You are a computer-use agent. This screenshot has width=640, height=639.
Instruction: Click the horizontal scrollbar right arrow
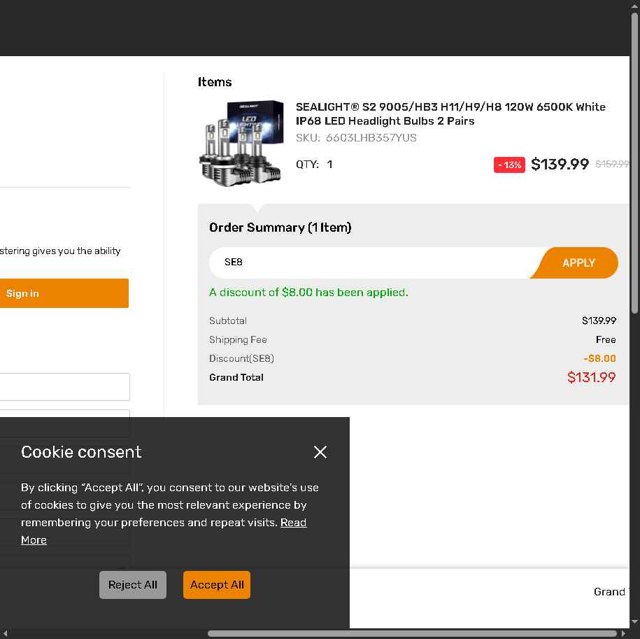(623, 634)
